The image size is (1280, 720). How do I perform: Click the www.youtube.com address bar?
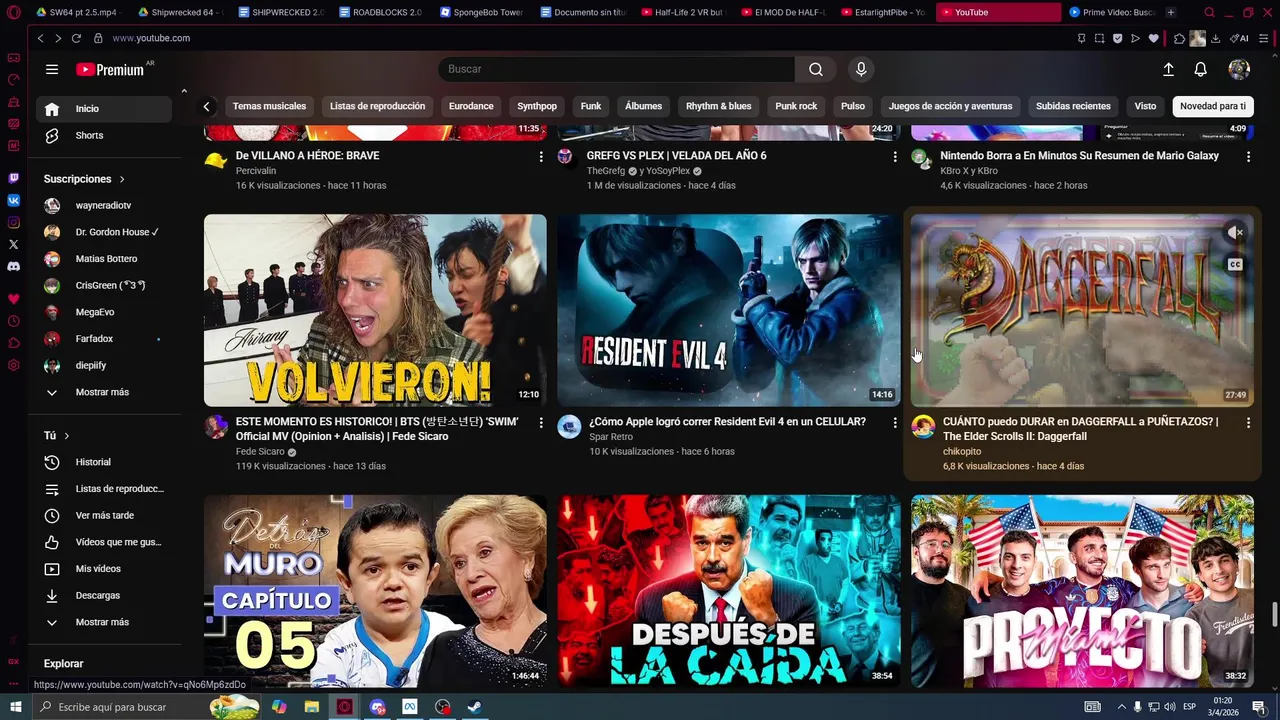click(151, 38)
